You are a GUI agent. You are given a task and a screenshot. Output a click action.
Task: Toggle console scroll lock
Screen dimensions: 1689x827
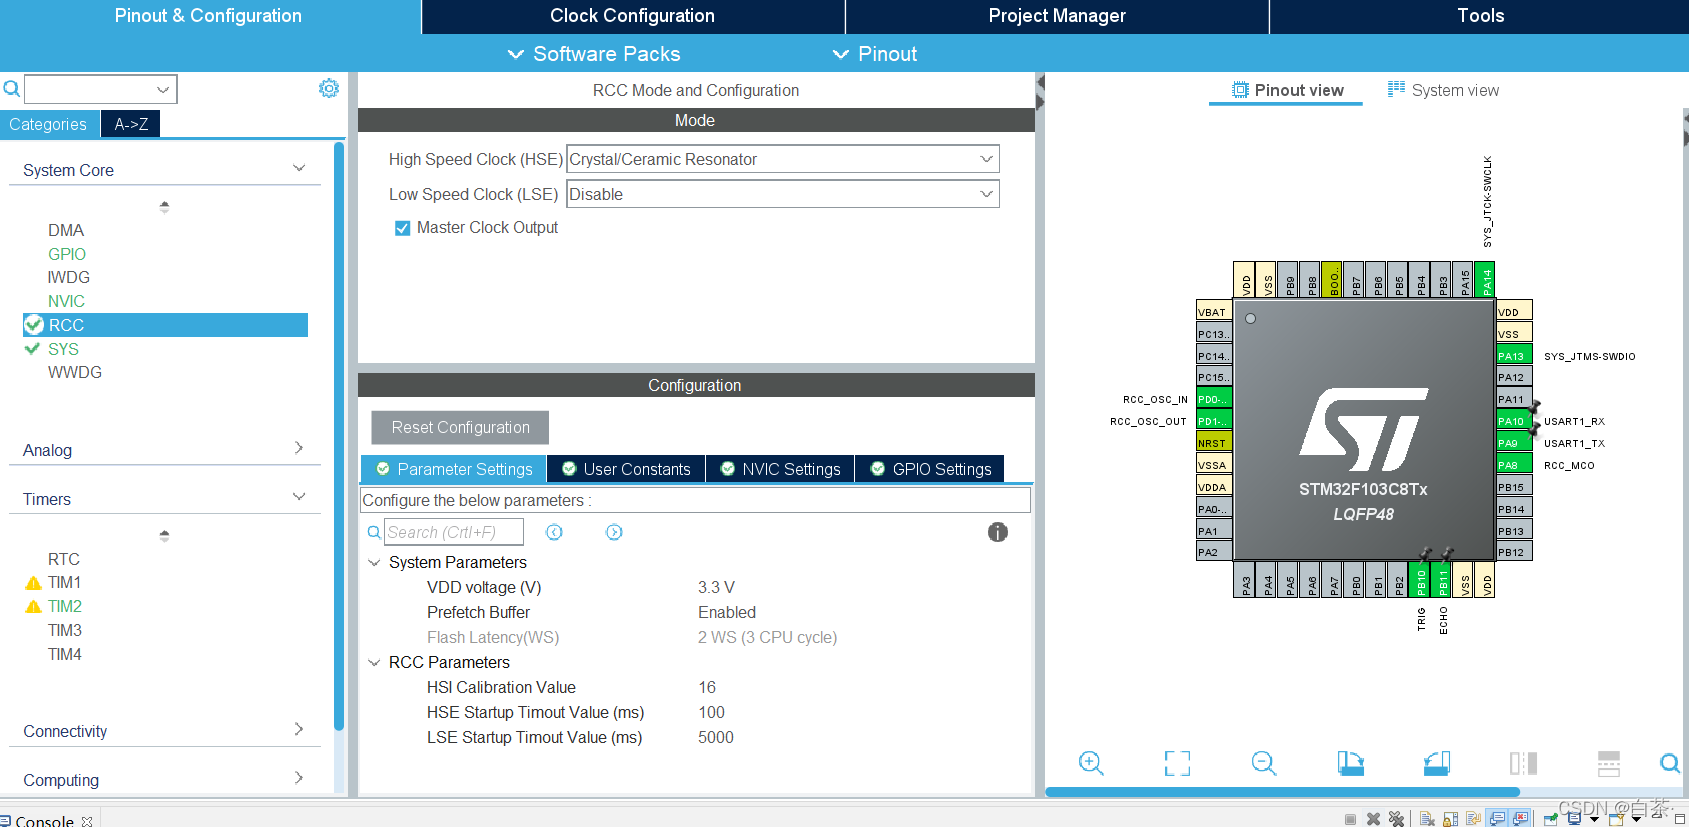pos(1450,819)
